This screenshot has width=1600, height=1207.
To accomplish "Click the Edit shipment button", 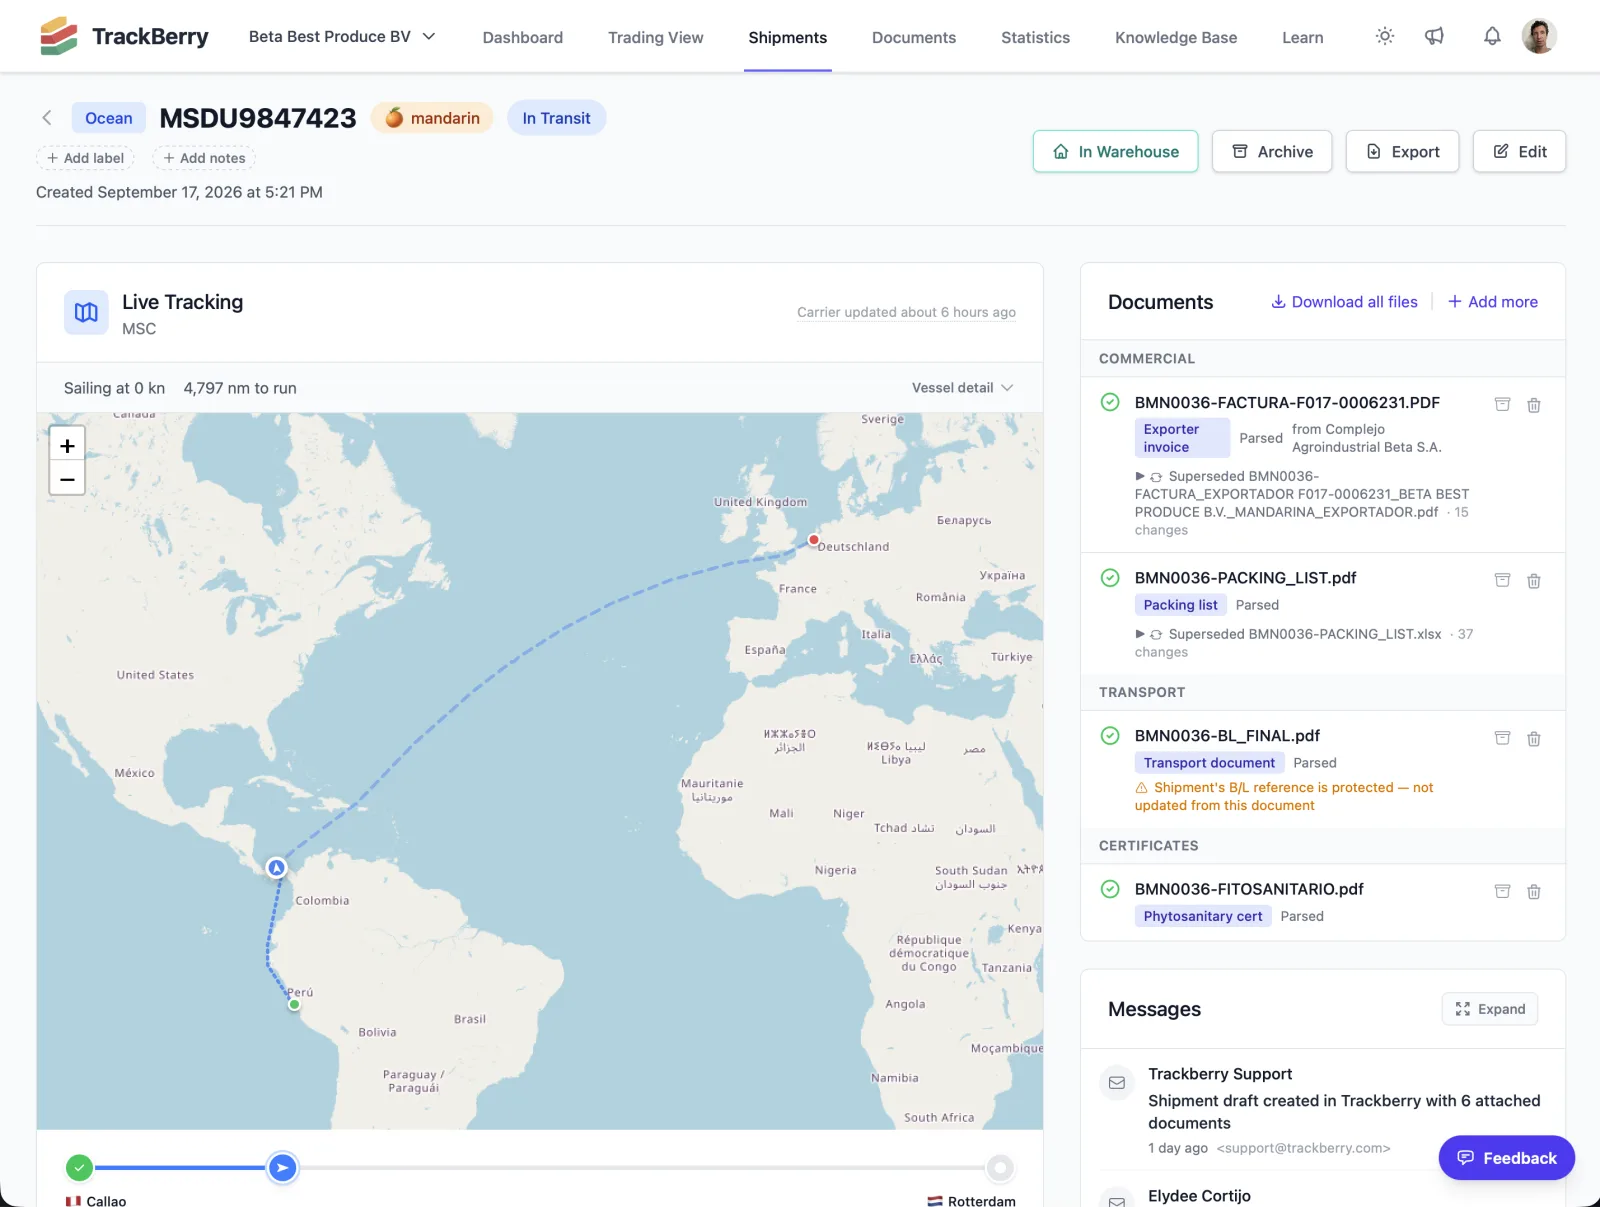I will pyautogui.click(x=1519, y=152).
